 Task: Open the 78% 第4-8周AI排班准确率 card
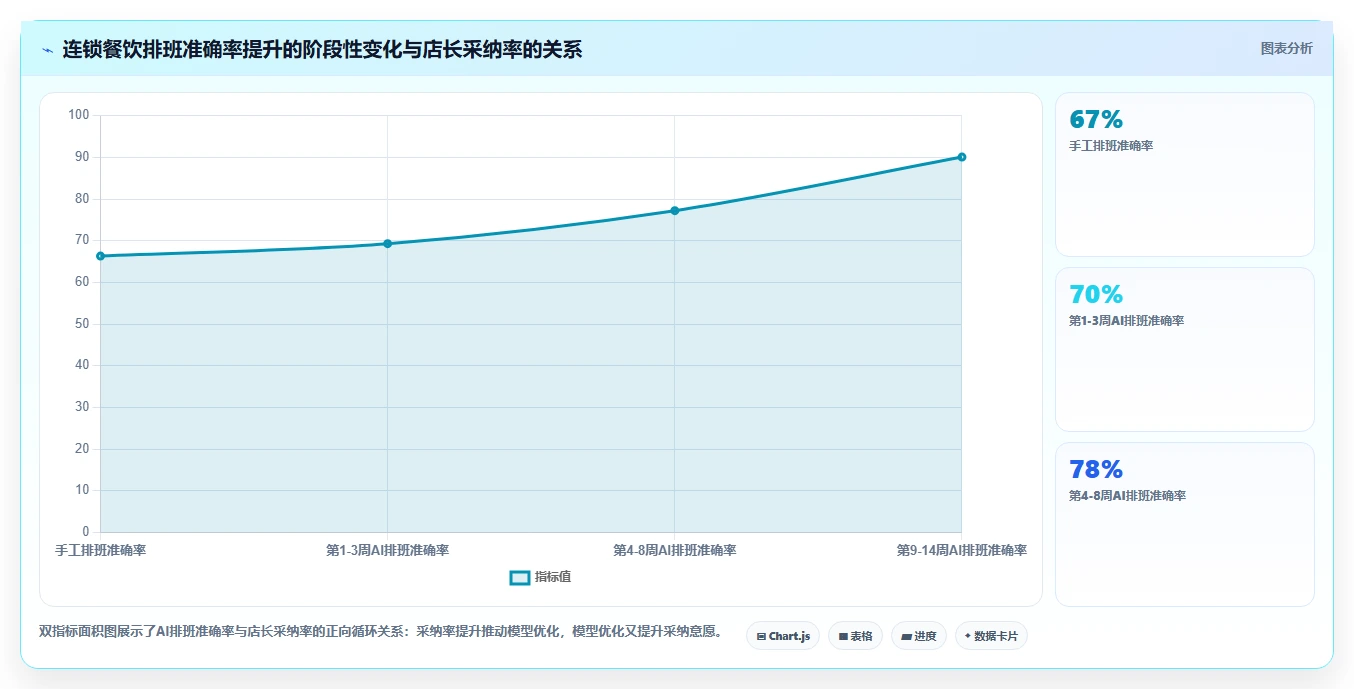tap(1185, 525)
